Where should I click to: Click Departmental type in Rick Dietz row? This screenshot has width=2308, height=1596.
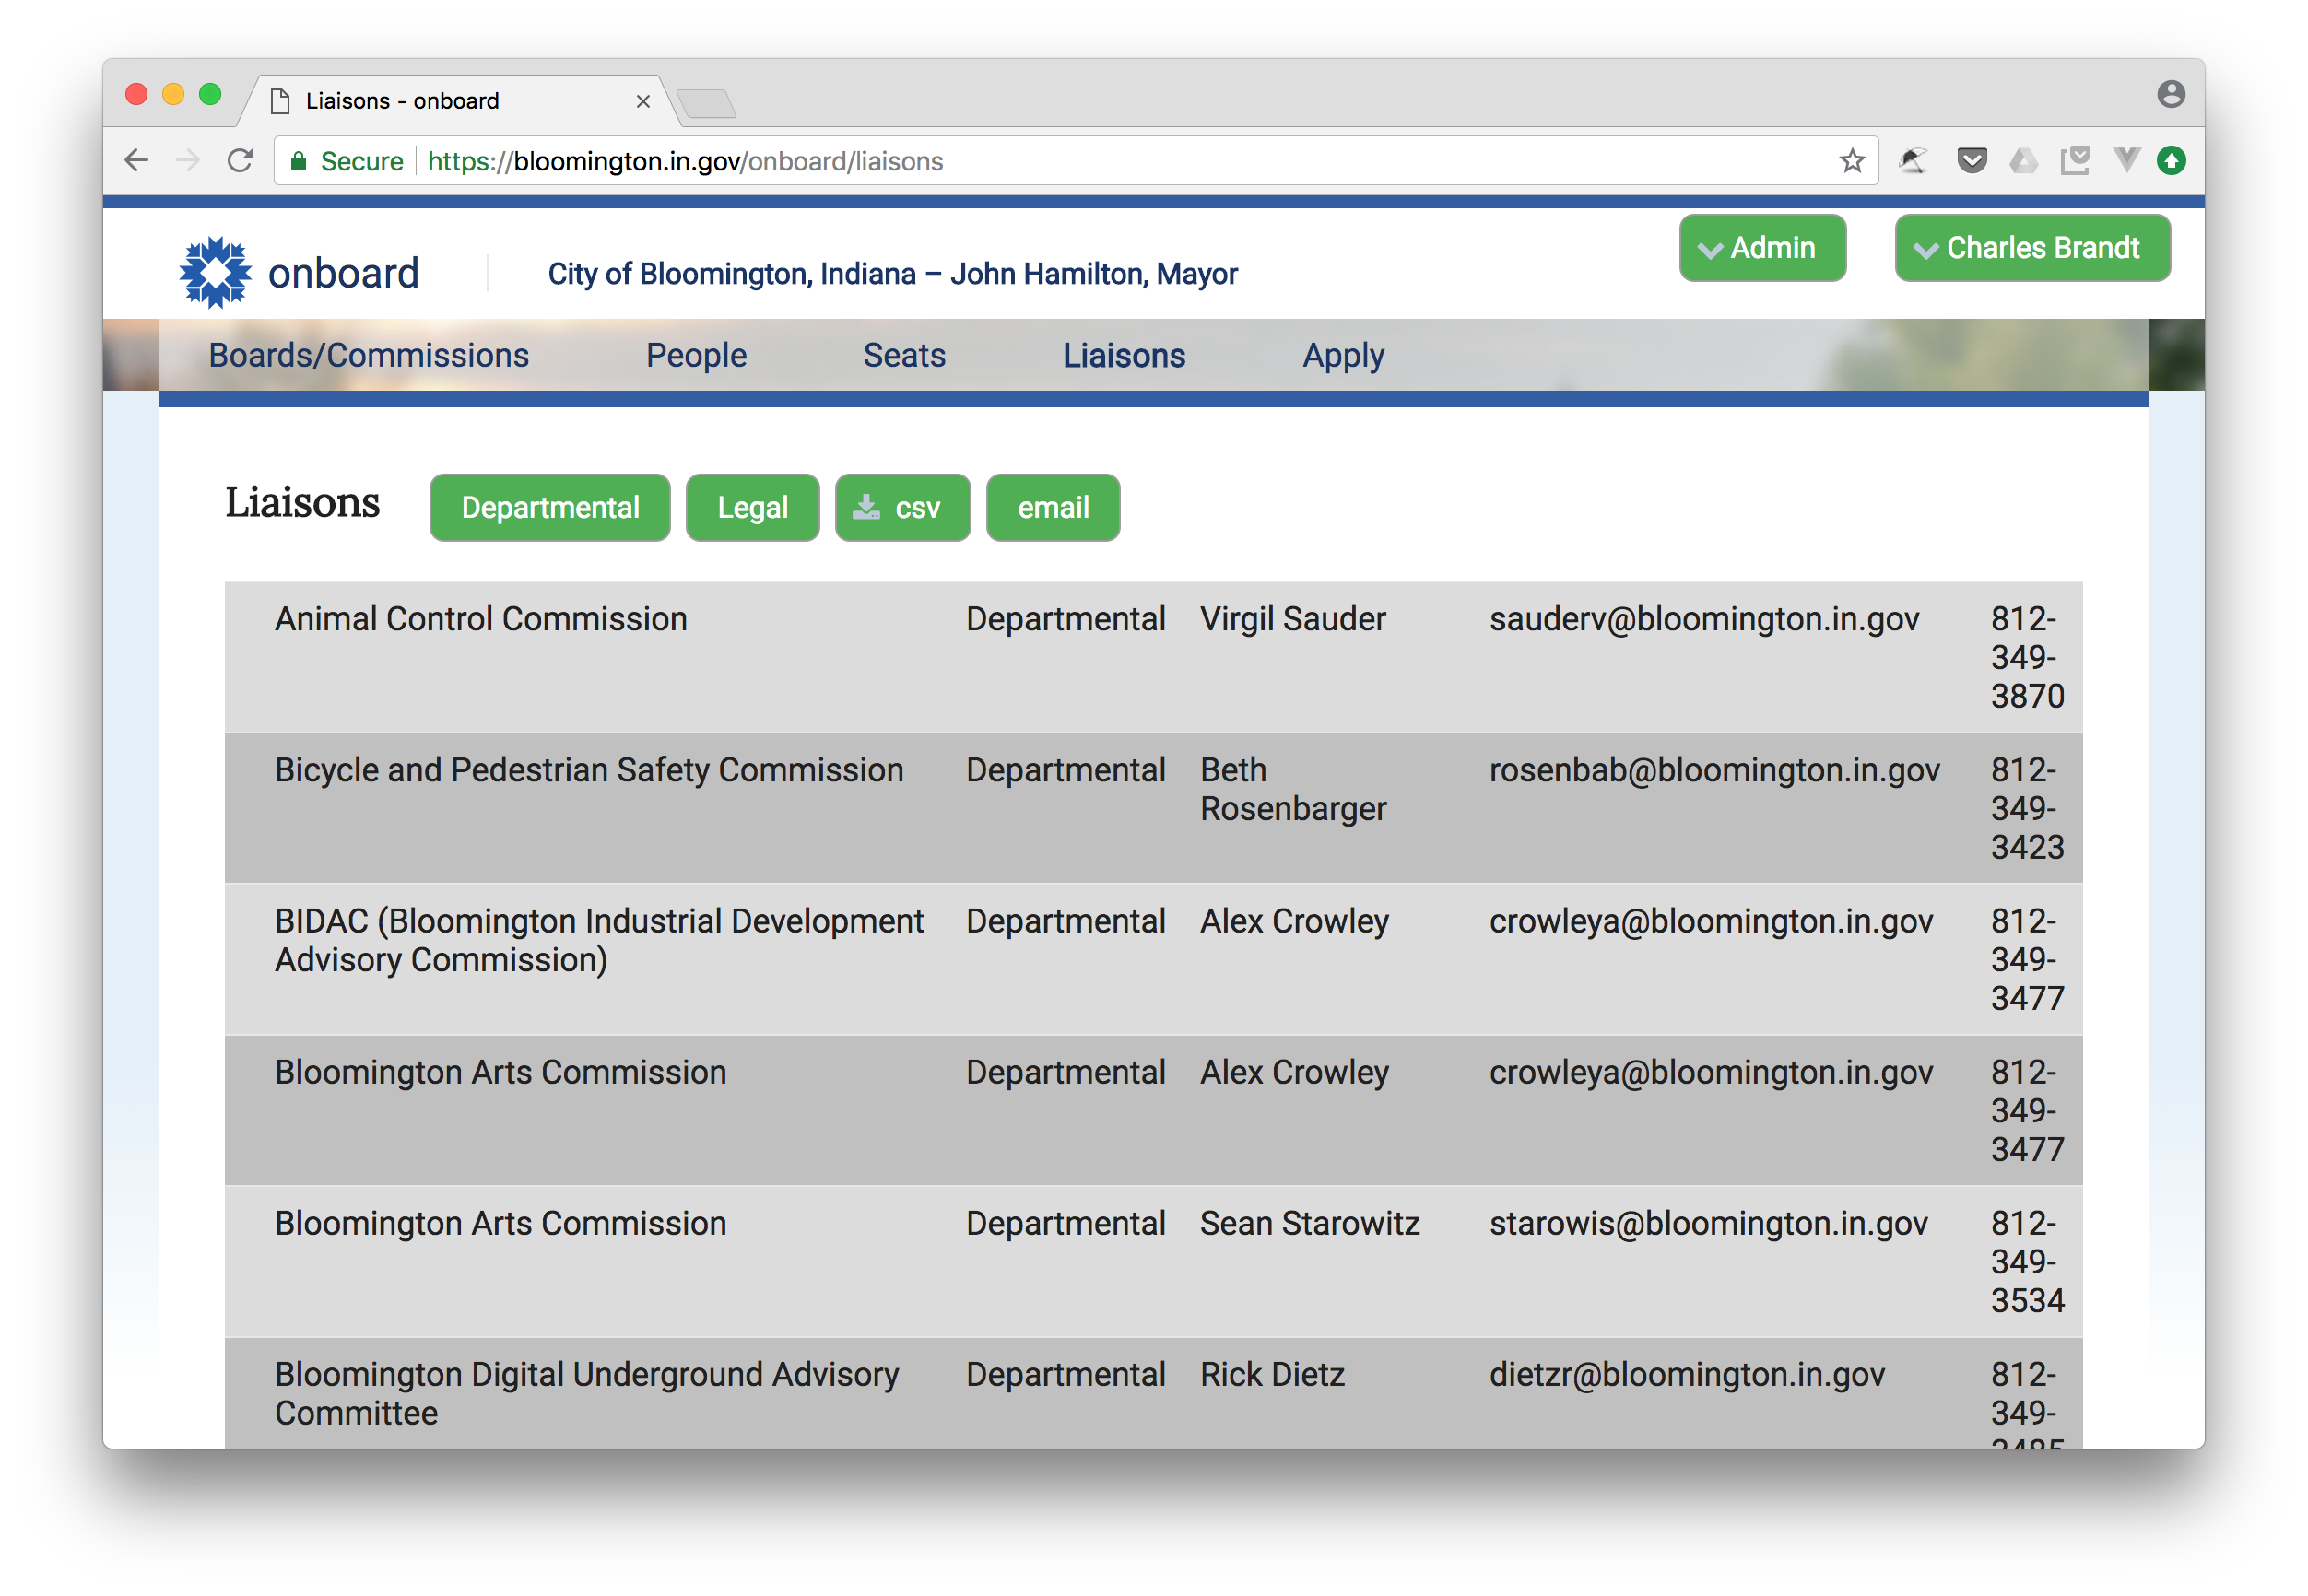pyautogui.click(x=1065, y=1374)
